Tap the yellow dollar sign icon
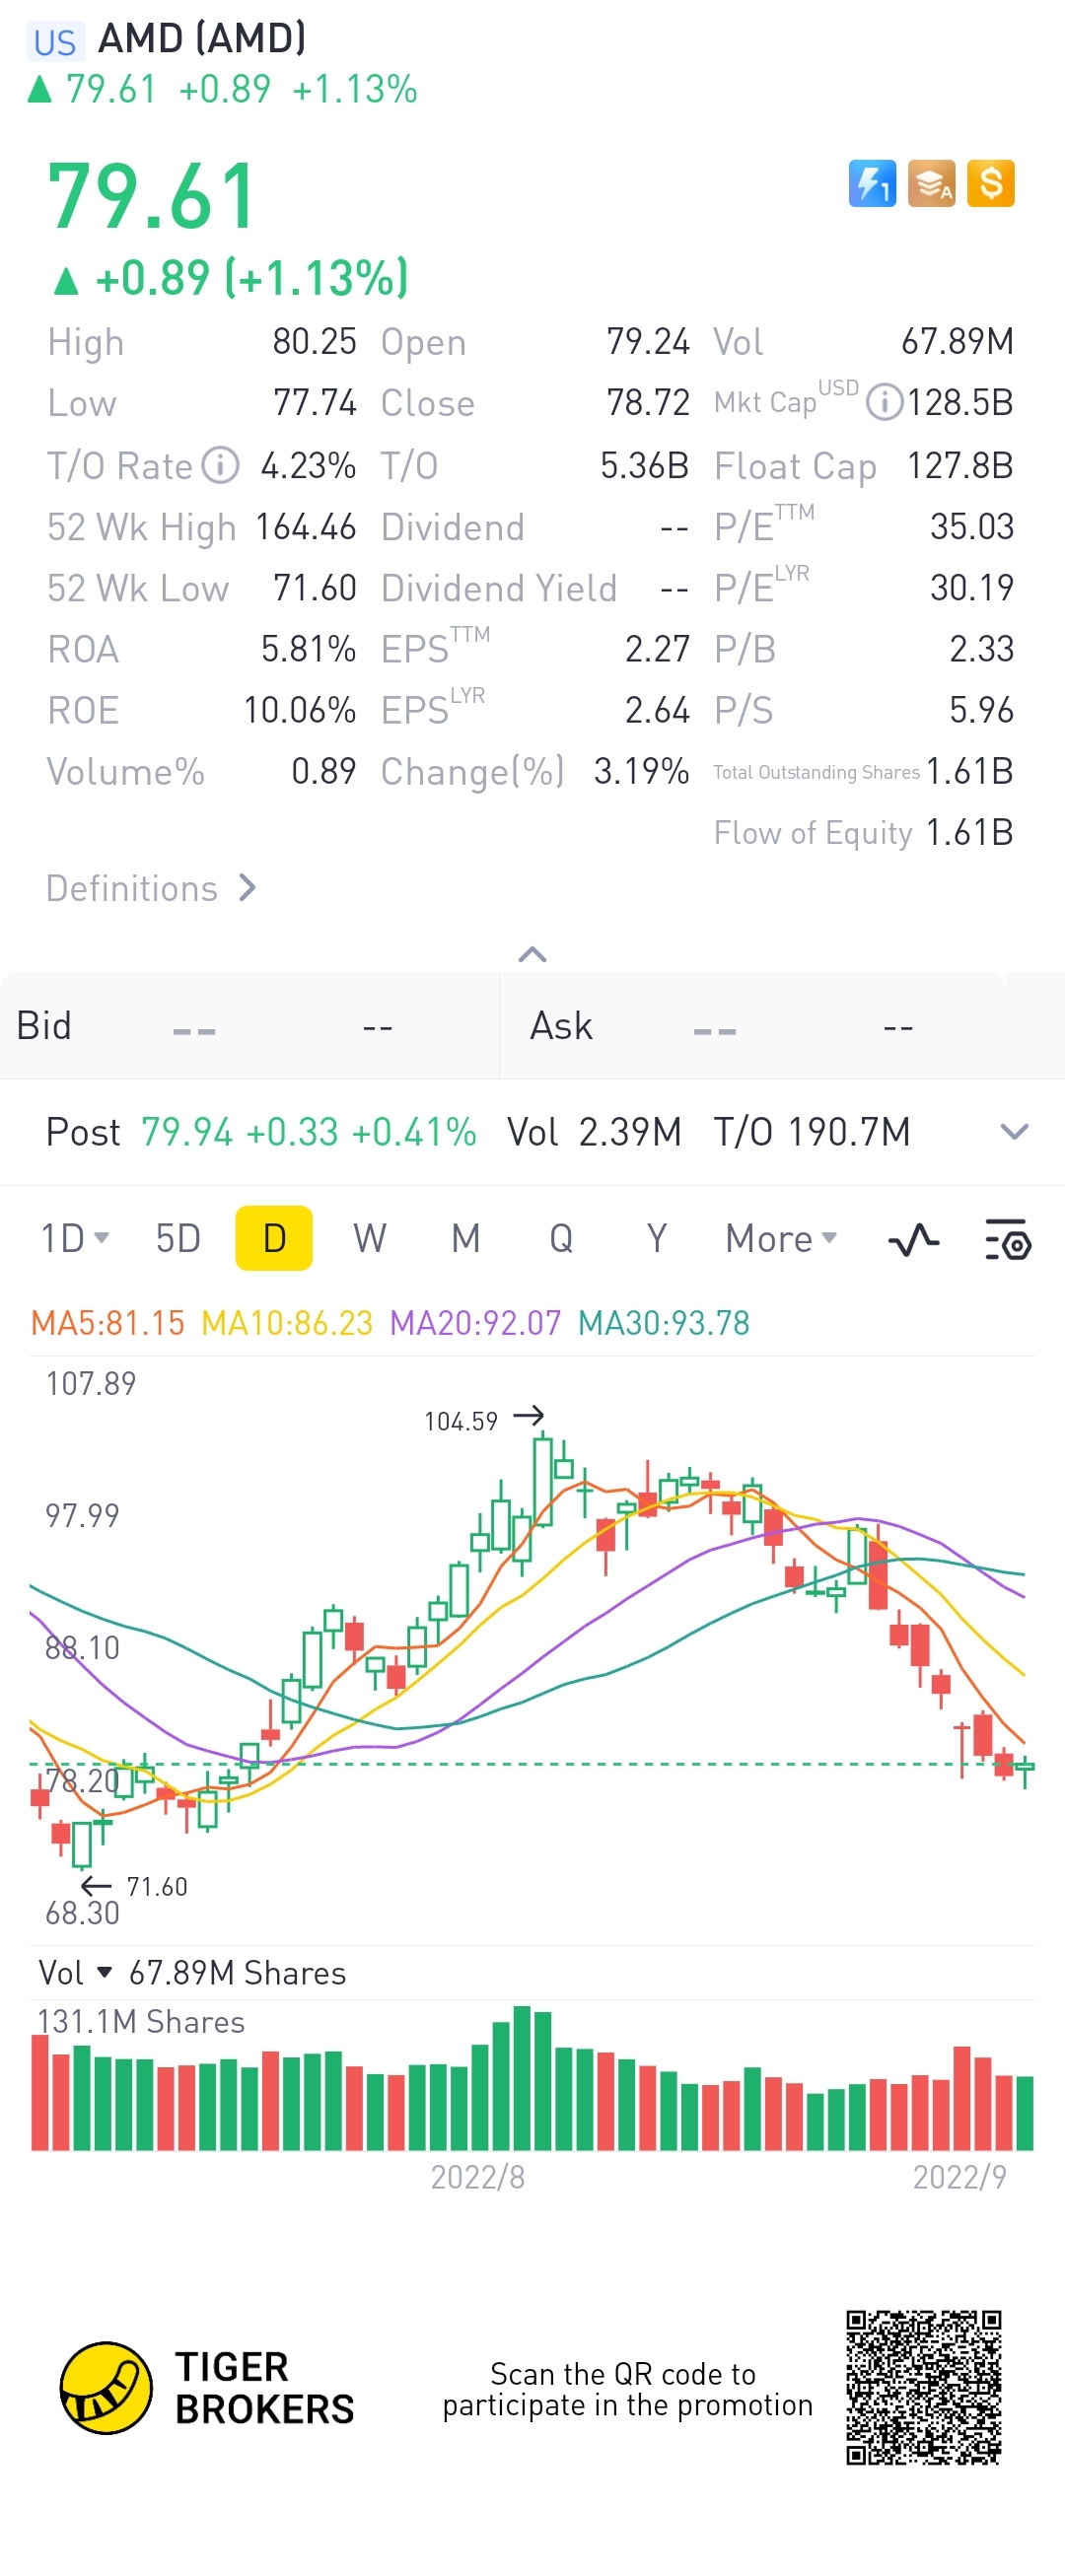 coord(990,184)
